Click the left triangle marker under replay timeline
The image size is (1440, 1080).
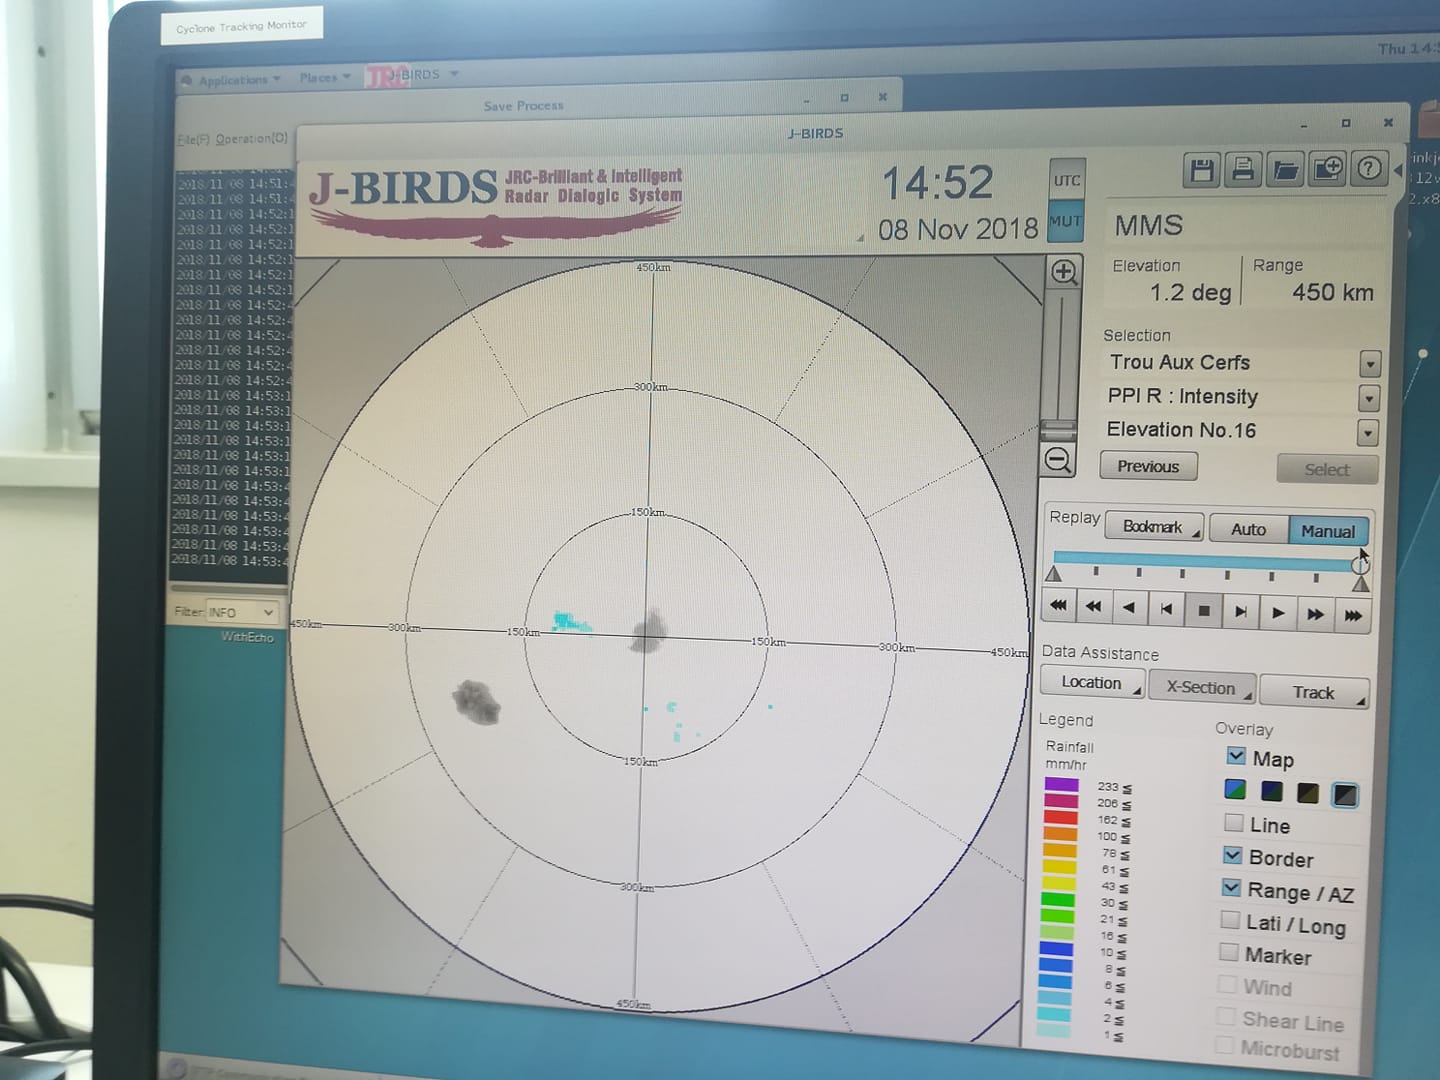pos(1053,574)
